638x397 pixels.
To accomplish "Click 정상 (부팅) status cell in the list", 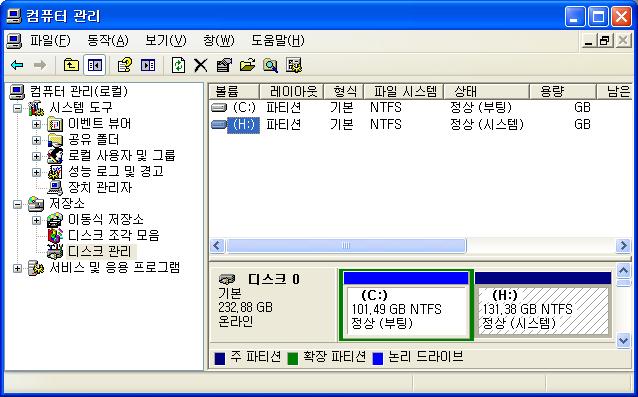I will (x=481, y=108).
